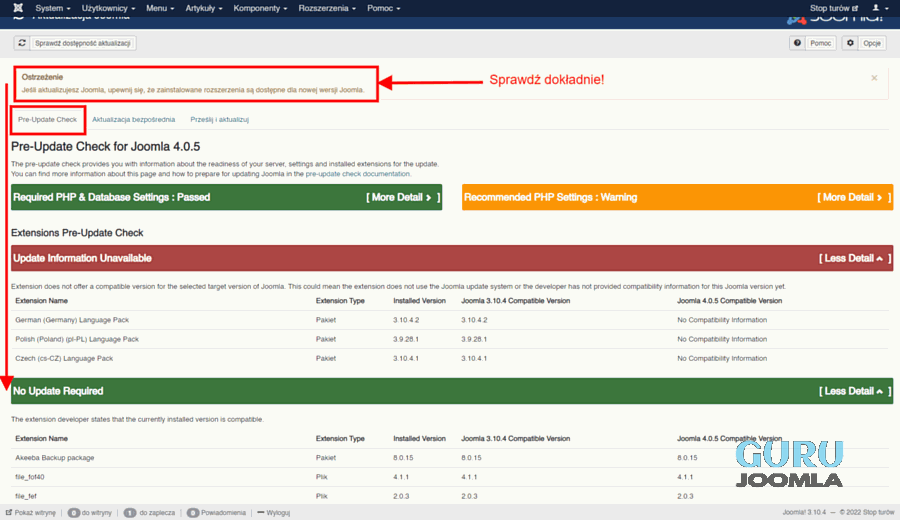This screenshot has height=520, width=900.
Task: Dismiss the Ostrzeżenie warning message
Action: tap(874, 78)
